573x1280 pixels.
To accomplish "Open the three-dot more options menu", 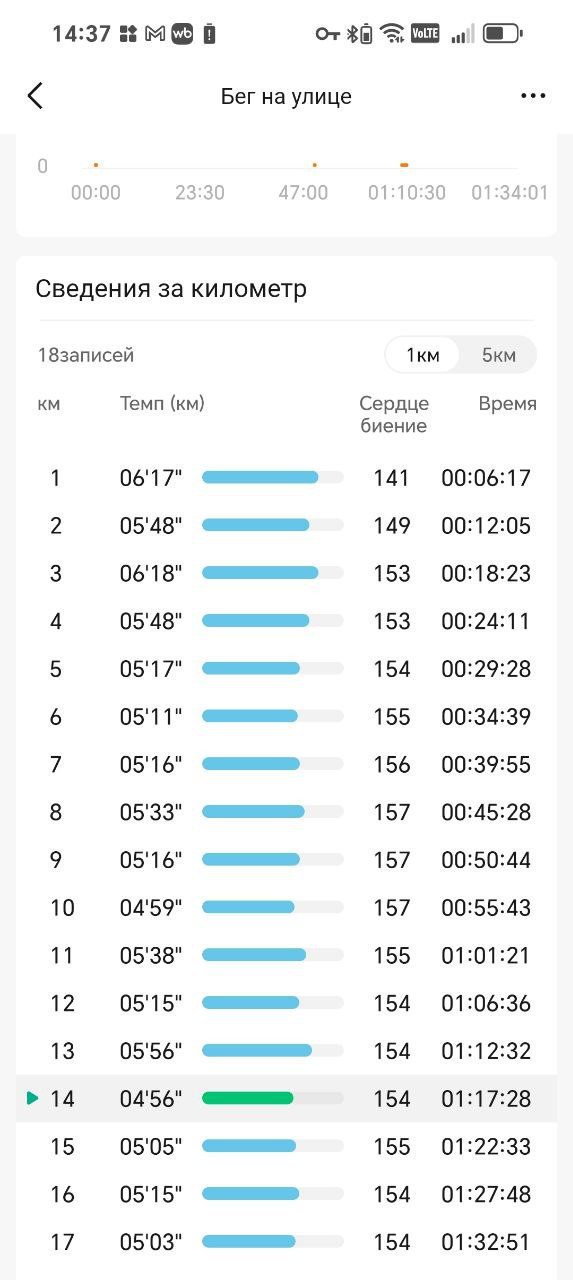I will pyautogui.click(x=533, y=96).
